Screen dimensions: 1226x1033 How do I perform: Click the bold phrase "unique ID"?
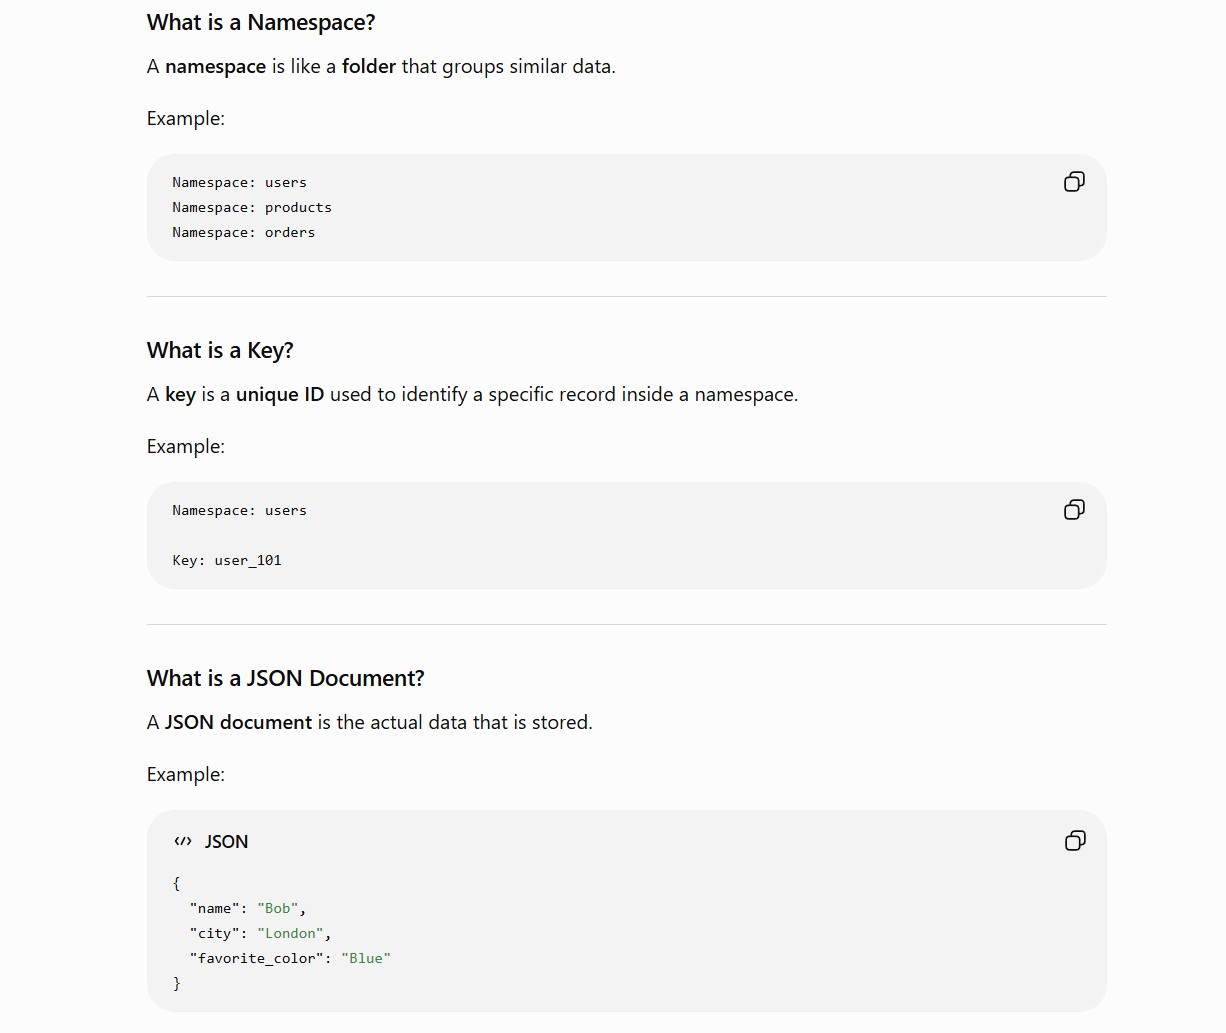click(x=280, y=394)
